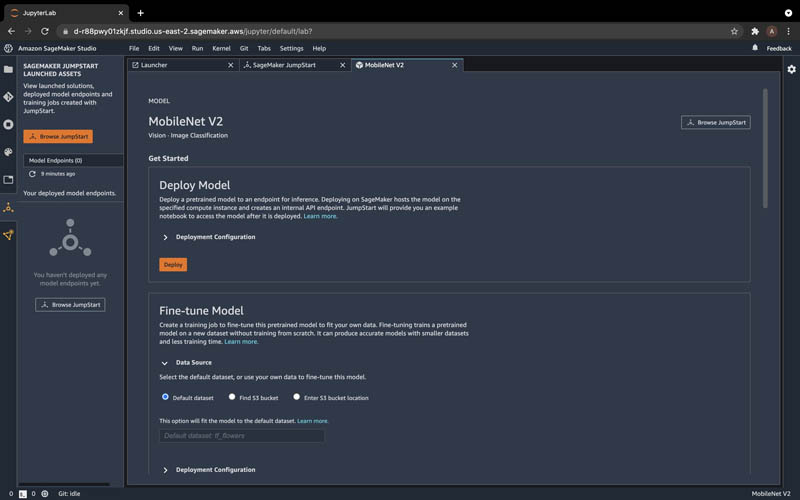
Task: Close the SageMaker JumpStart tab
Action: (343, 65)
